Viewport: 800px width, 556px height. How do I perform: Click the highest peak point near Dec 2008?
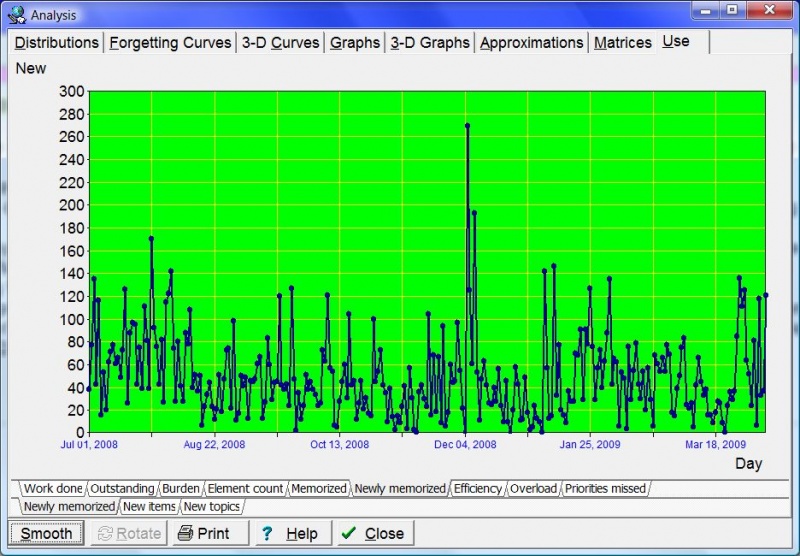[x=467, y=126]
